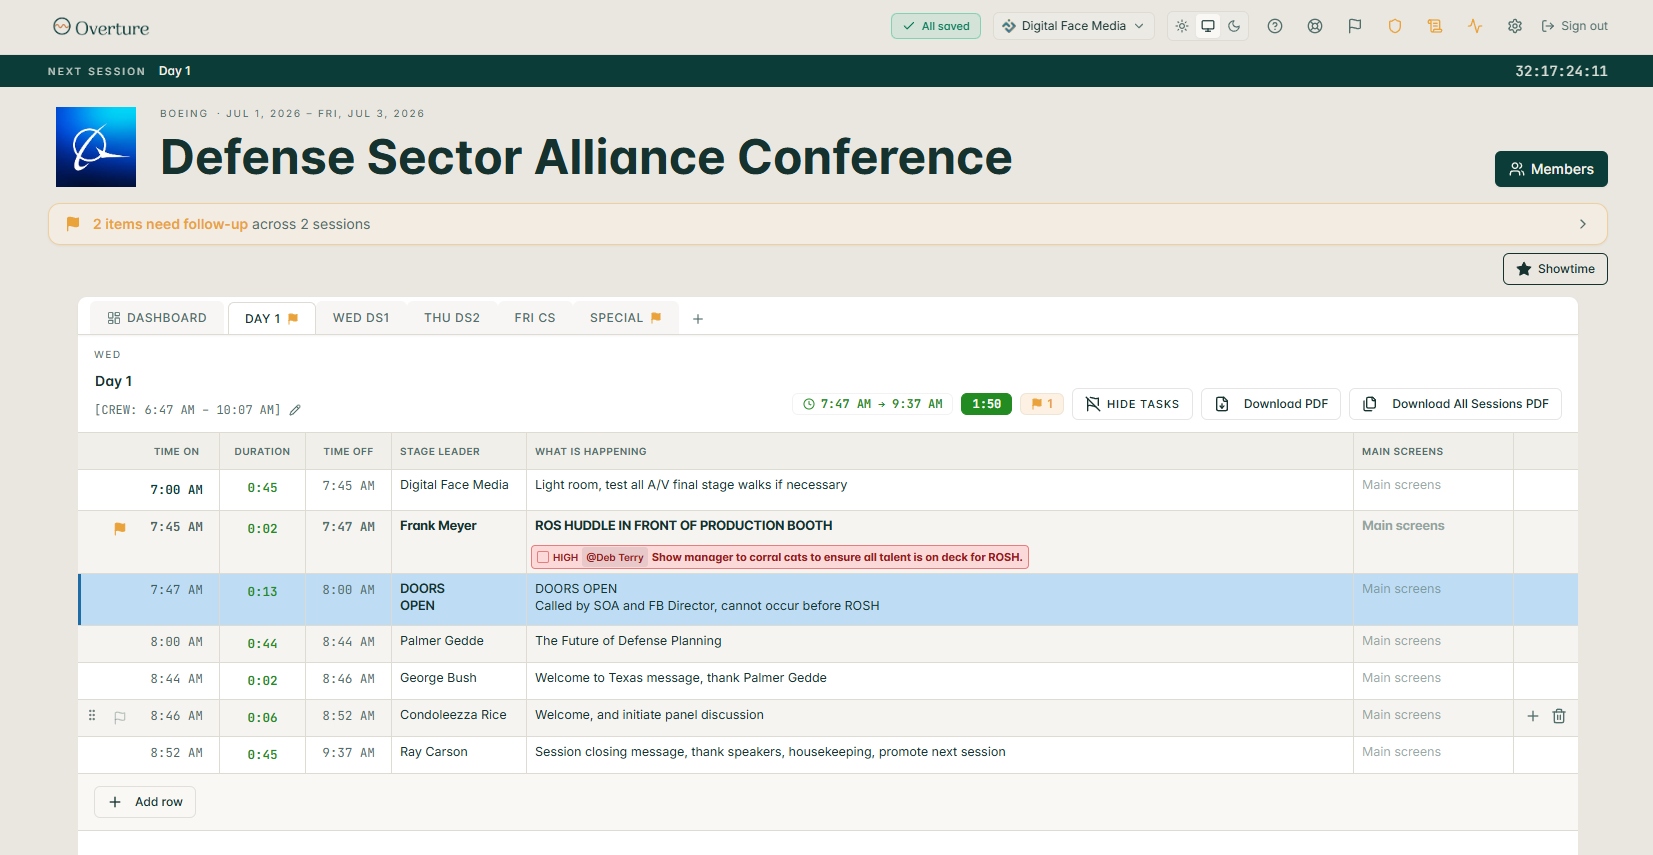Viewport: 1653px width, 855px height.
Task: Check the Deb Terry high priority task checkbox
Action: tap(543, 557)
